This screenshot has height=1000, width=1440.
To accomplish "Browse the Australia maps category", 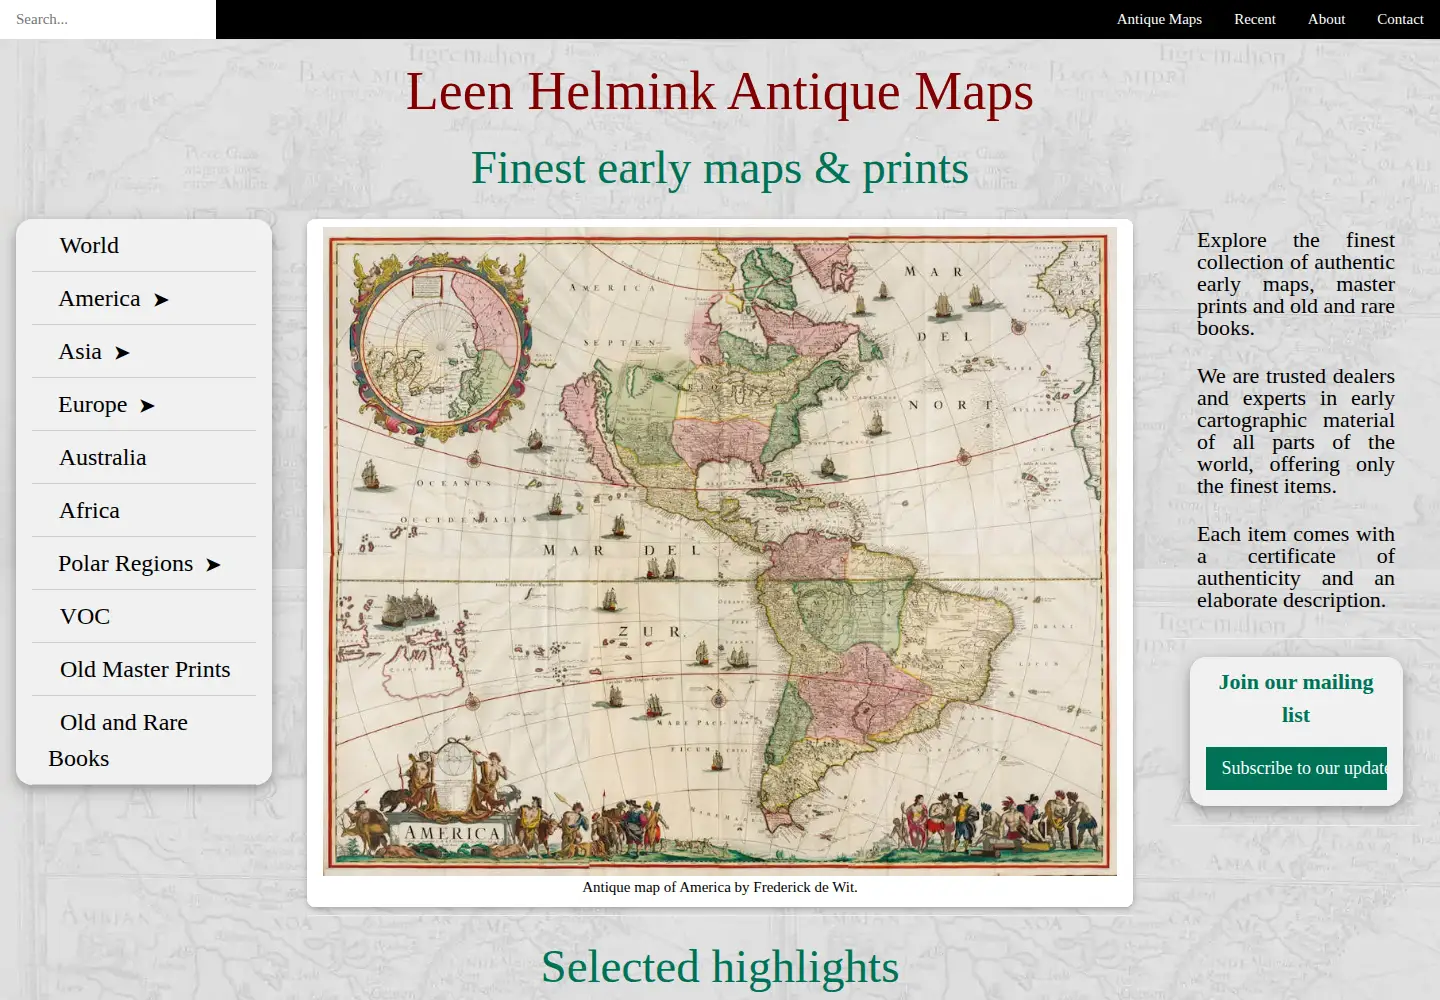I will (103, 457).
